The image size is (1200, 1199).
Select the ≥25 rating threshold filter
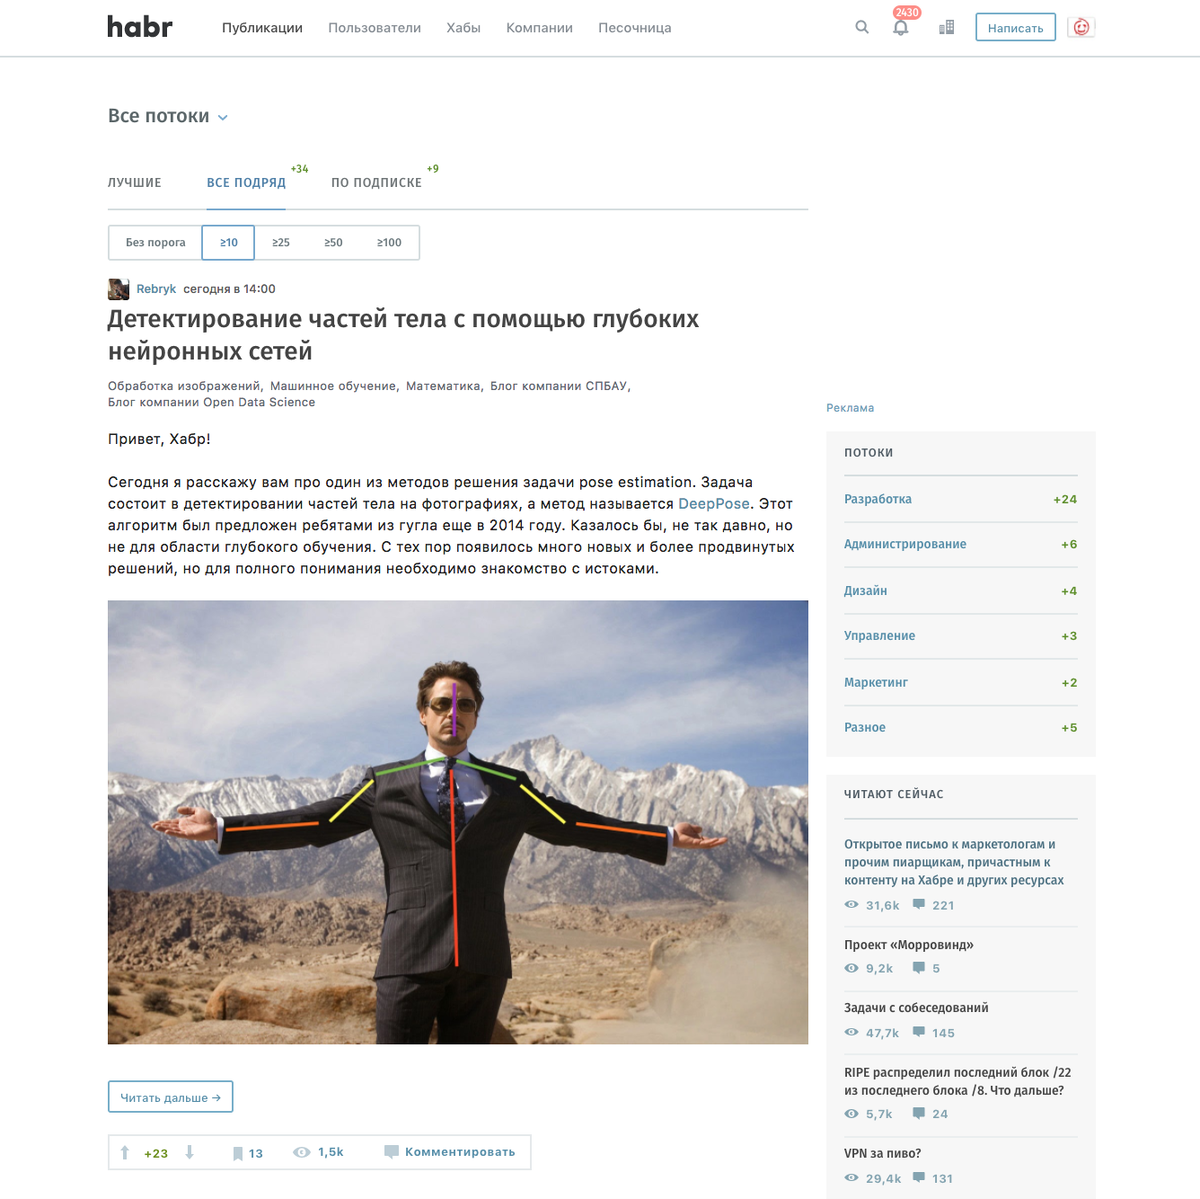[x=281, y=242]
